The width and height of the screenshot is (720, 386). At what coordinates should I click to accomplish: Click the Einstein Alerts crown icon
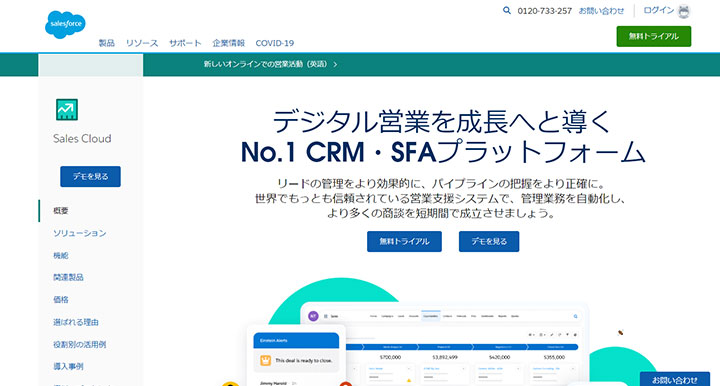[x=265, y=360]
